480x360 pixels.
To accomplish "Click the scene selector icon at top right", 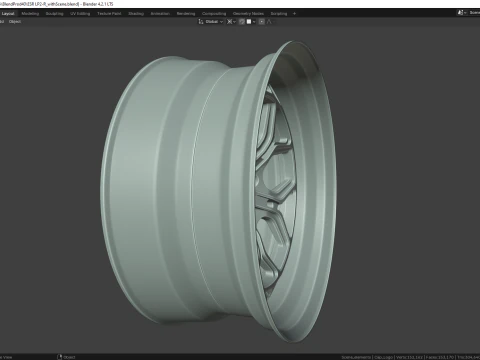I will [x=461, y=13].
